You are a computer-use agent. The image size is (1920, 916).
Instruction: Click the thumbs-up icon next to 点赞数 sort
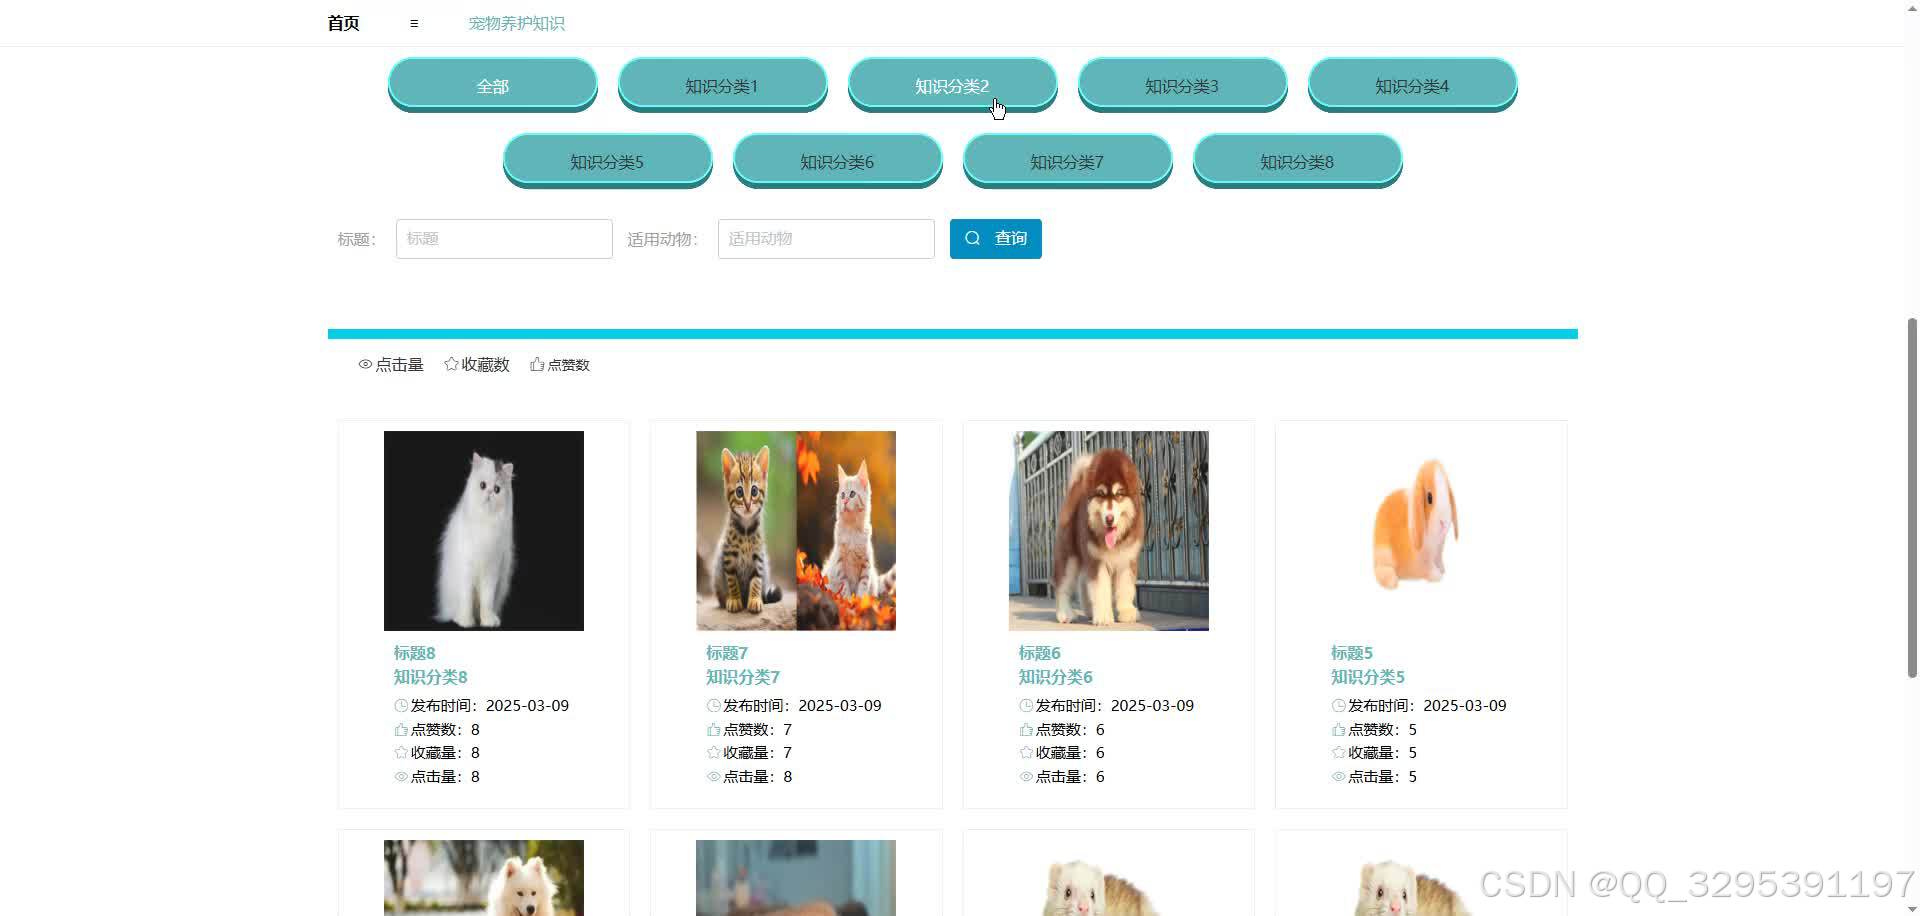click(x=537, y=365)
